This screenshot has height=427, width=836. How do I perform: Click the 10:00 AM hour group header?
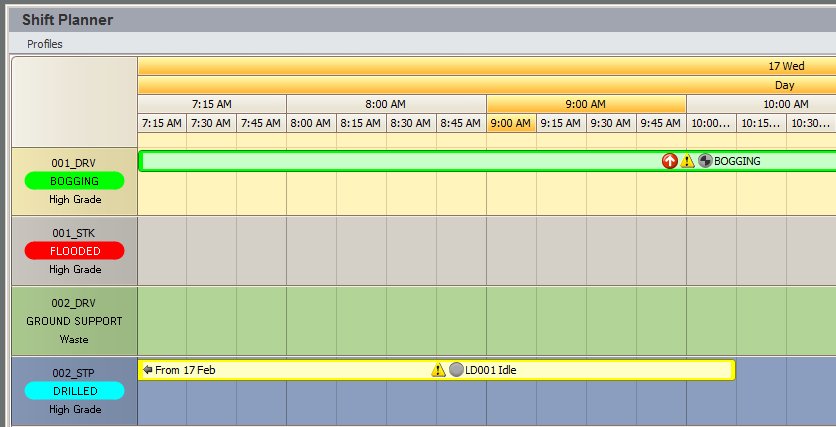pyautogui.click(x=761, y=104)
